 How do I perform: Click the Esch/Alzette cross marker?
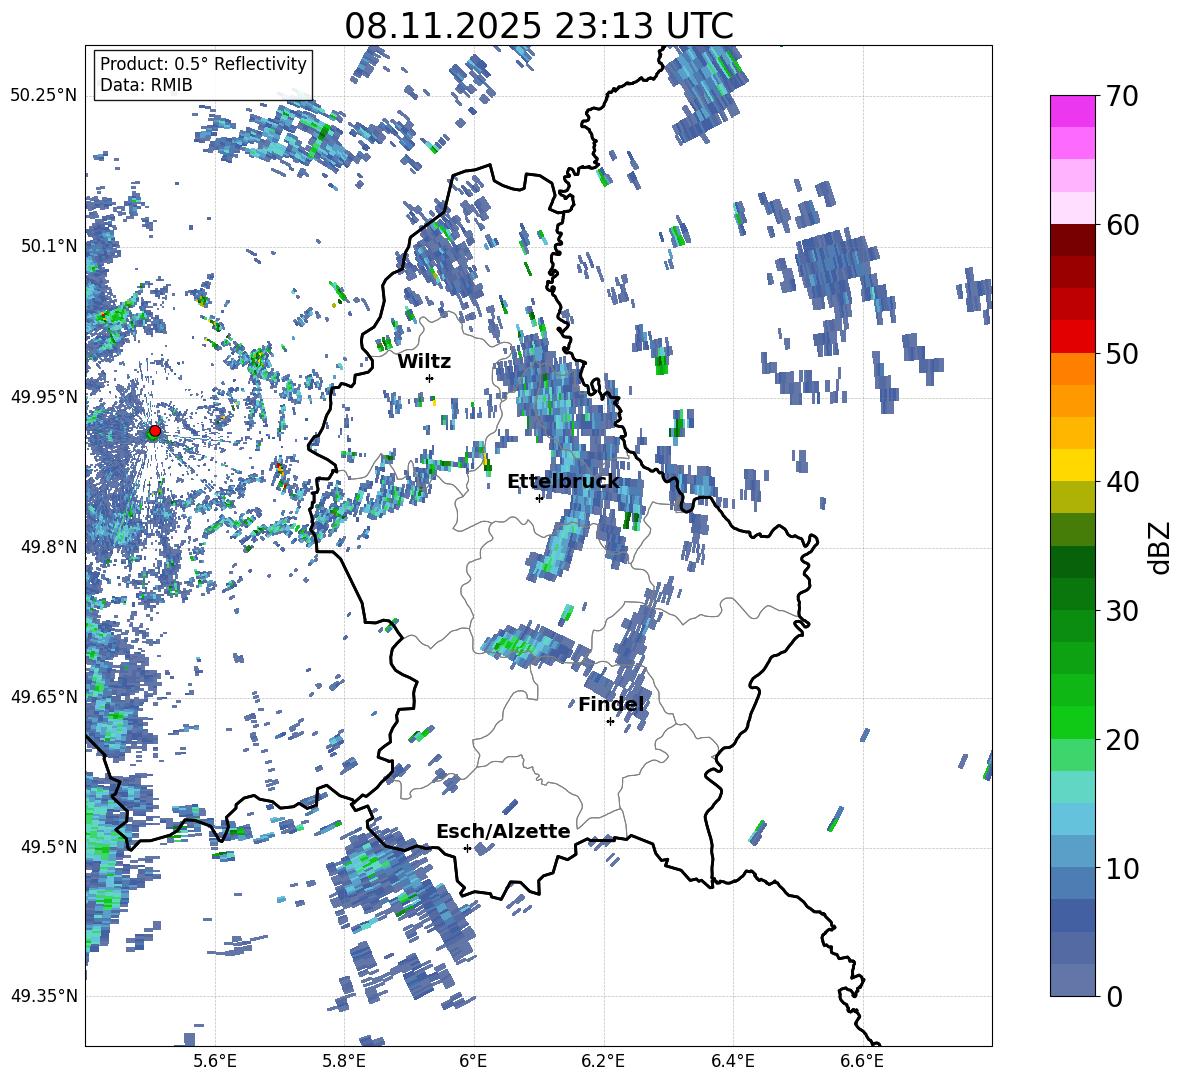[x=467, y=848]
